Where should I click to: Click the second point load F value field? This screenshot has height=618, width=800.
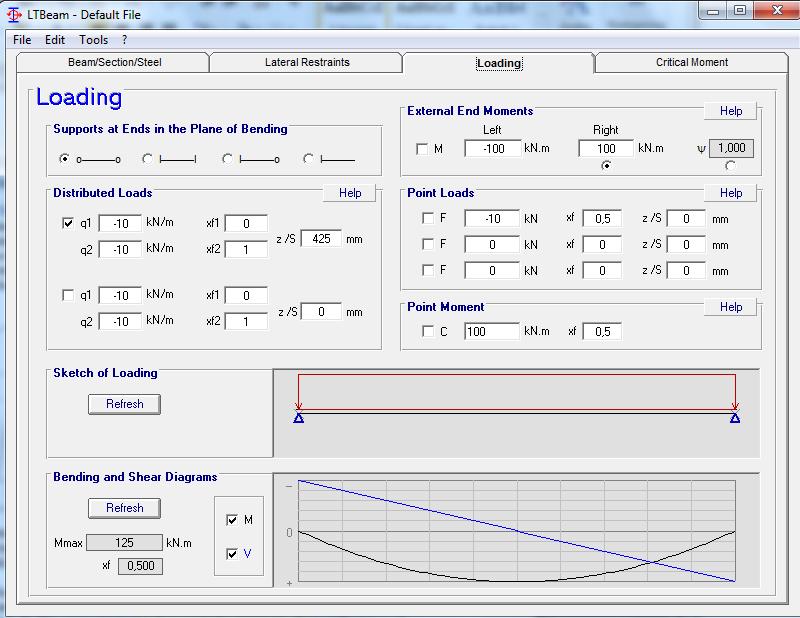coord(492,245)
